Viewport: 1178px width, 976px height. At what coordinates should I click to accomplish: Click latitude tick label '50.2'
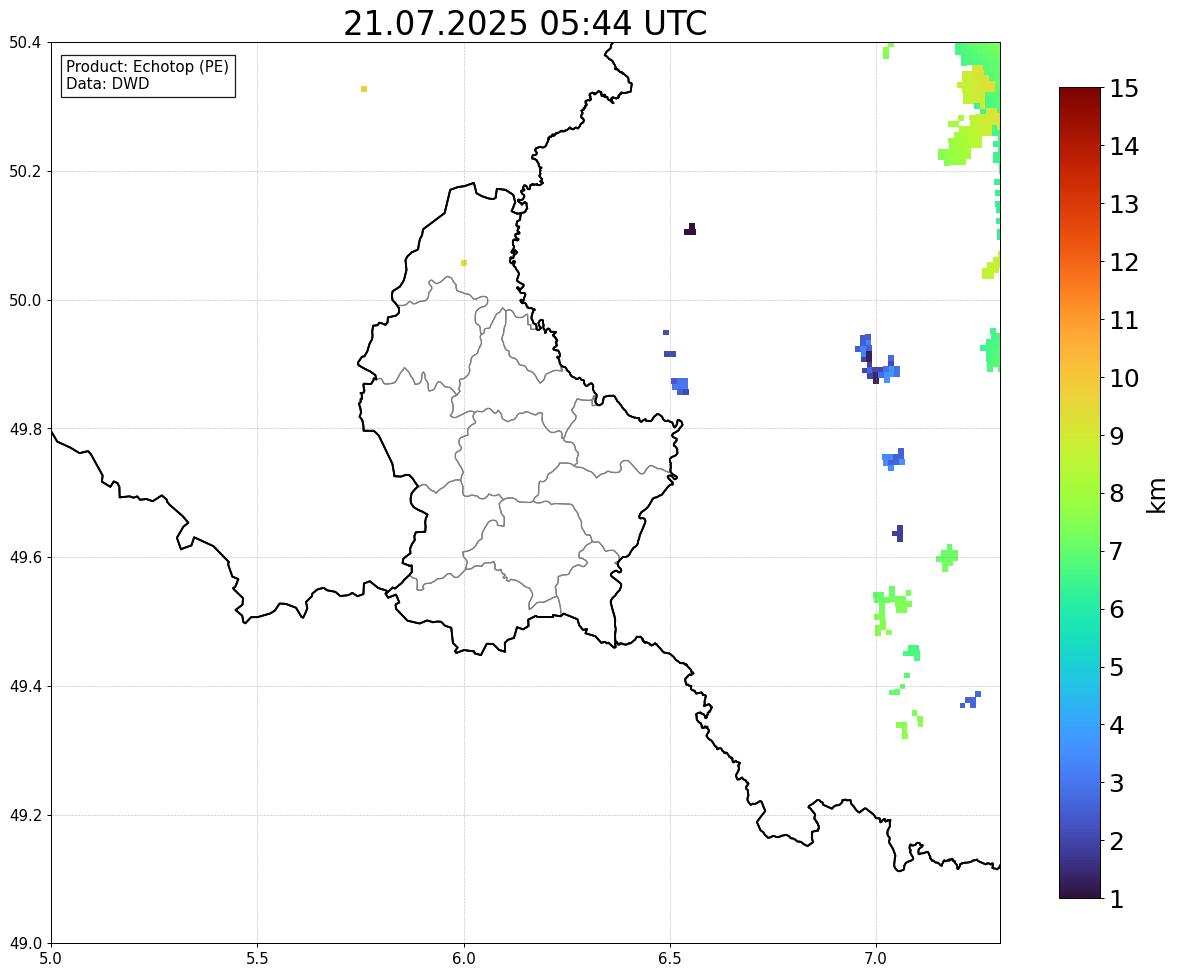(x=24, y=171)
